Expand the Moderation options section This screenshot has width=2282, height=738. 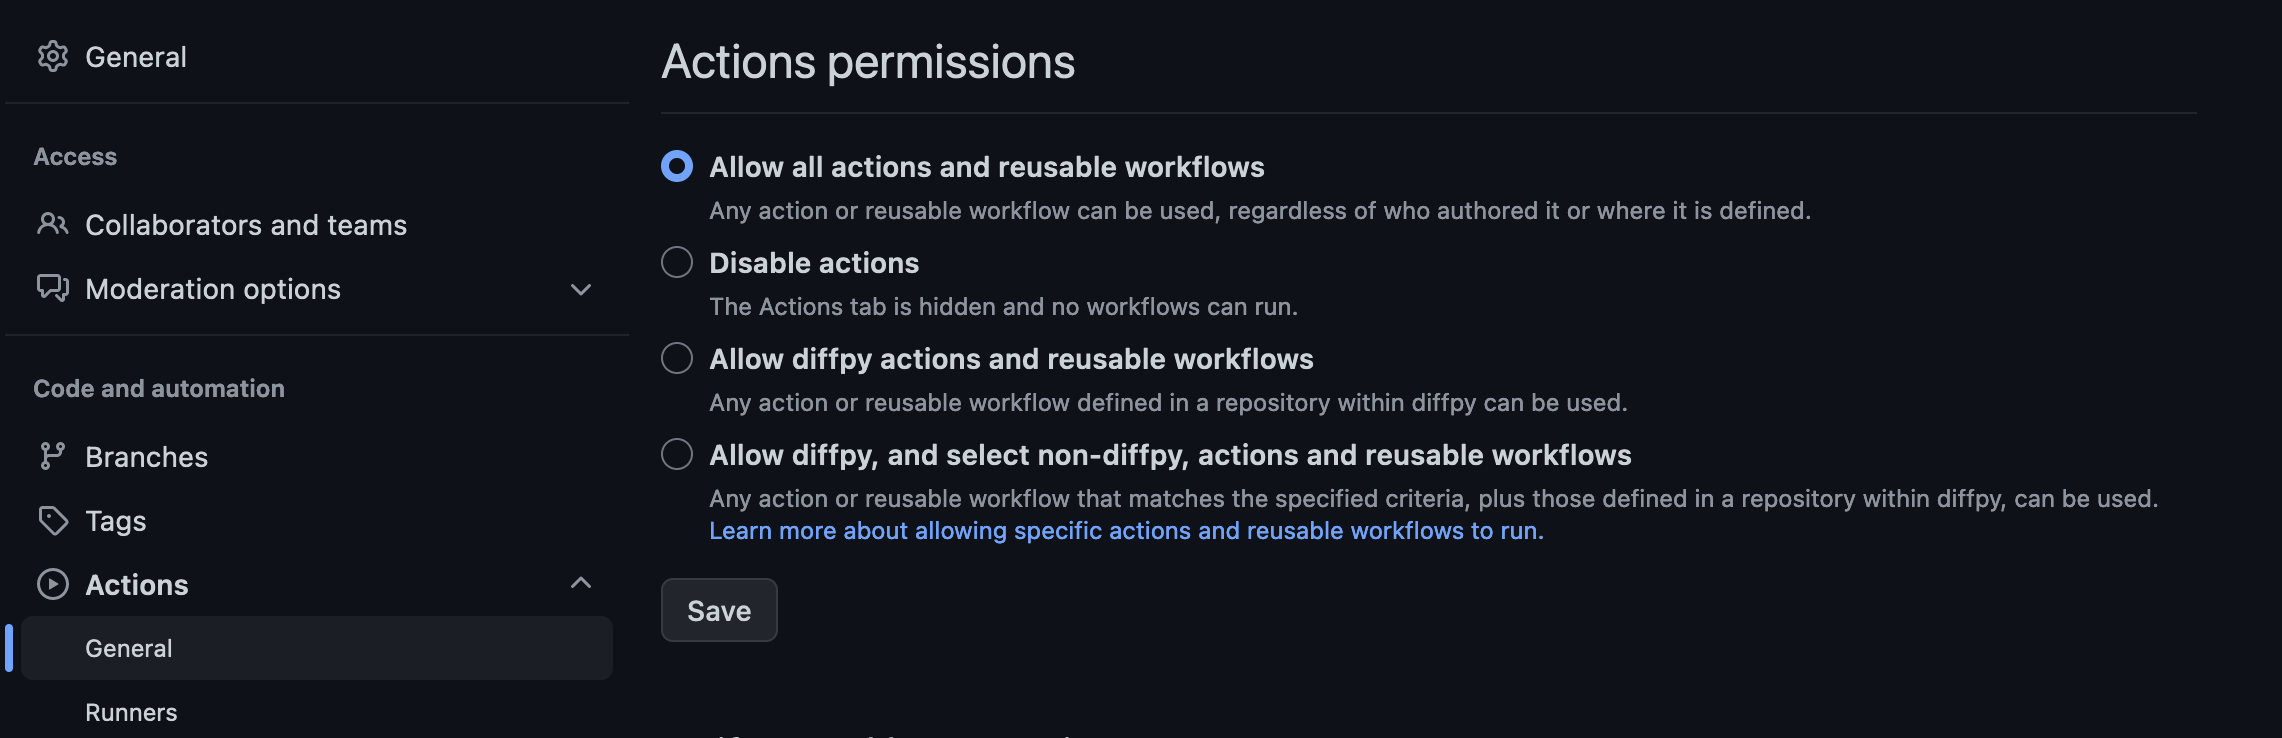(580, 289)
